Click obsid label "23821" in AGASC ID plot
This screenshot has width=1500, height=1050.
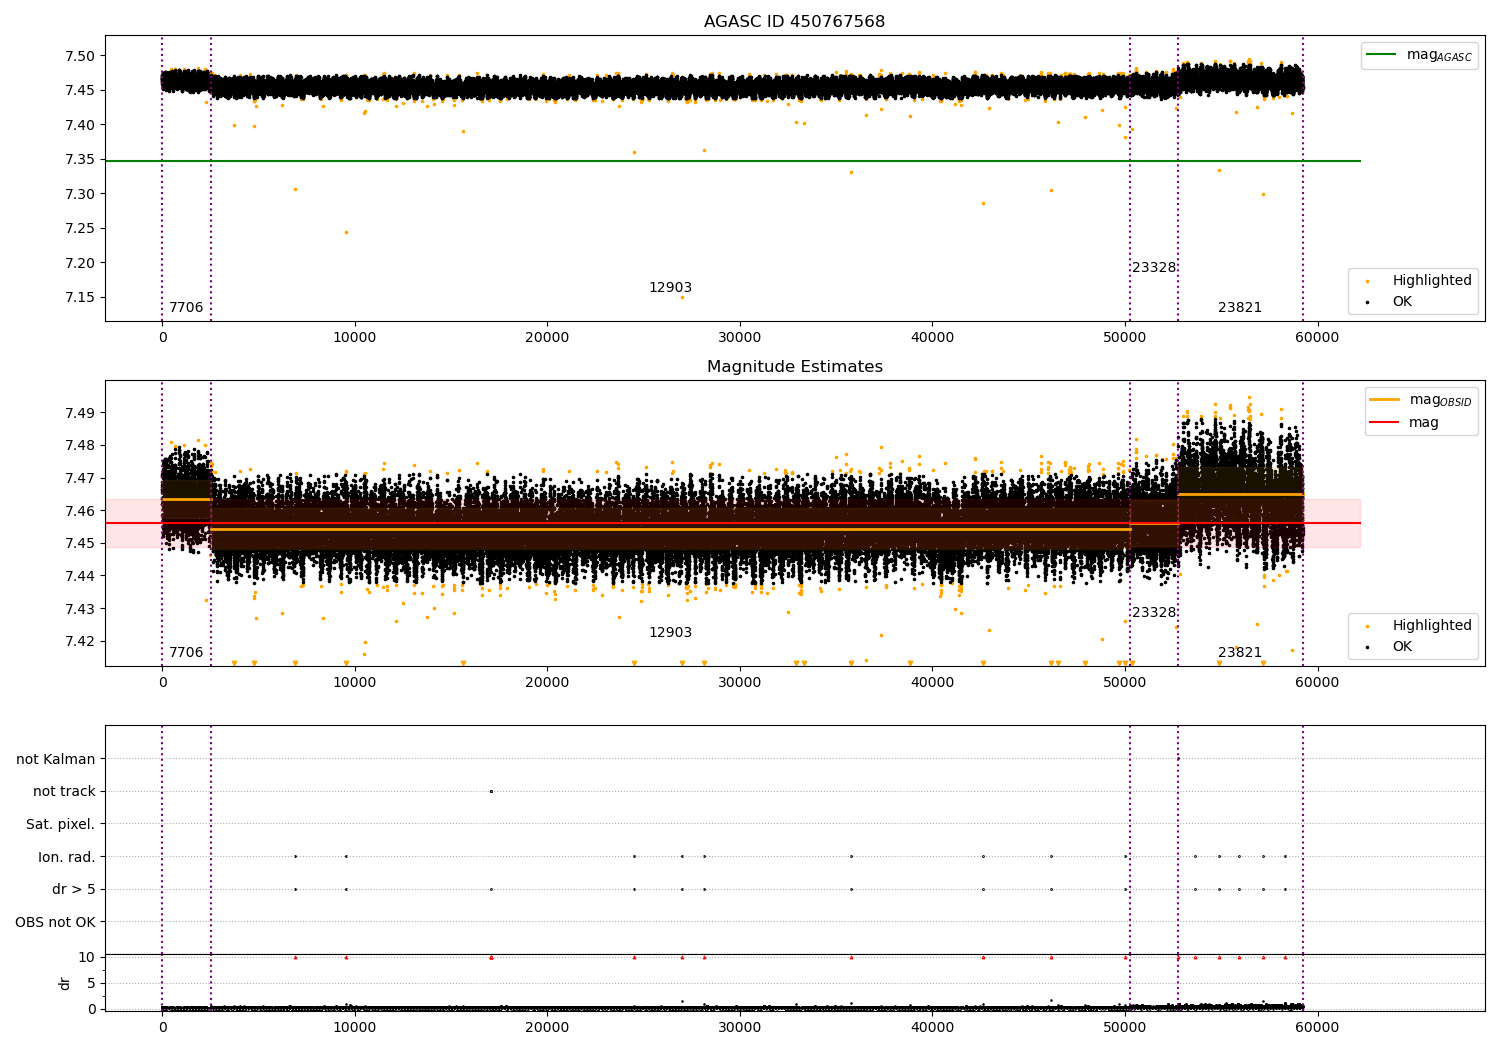click(x=1240, y=308)
